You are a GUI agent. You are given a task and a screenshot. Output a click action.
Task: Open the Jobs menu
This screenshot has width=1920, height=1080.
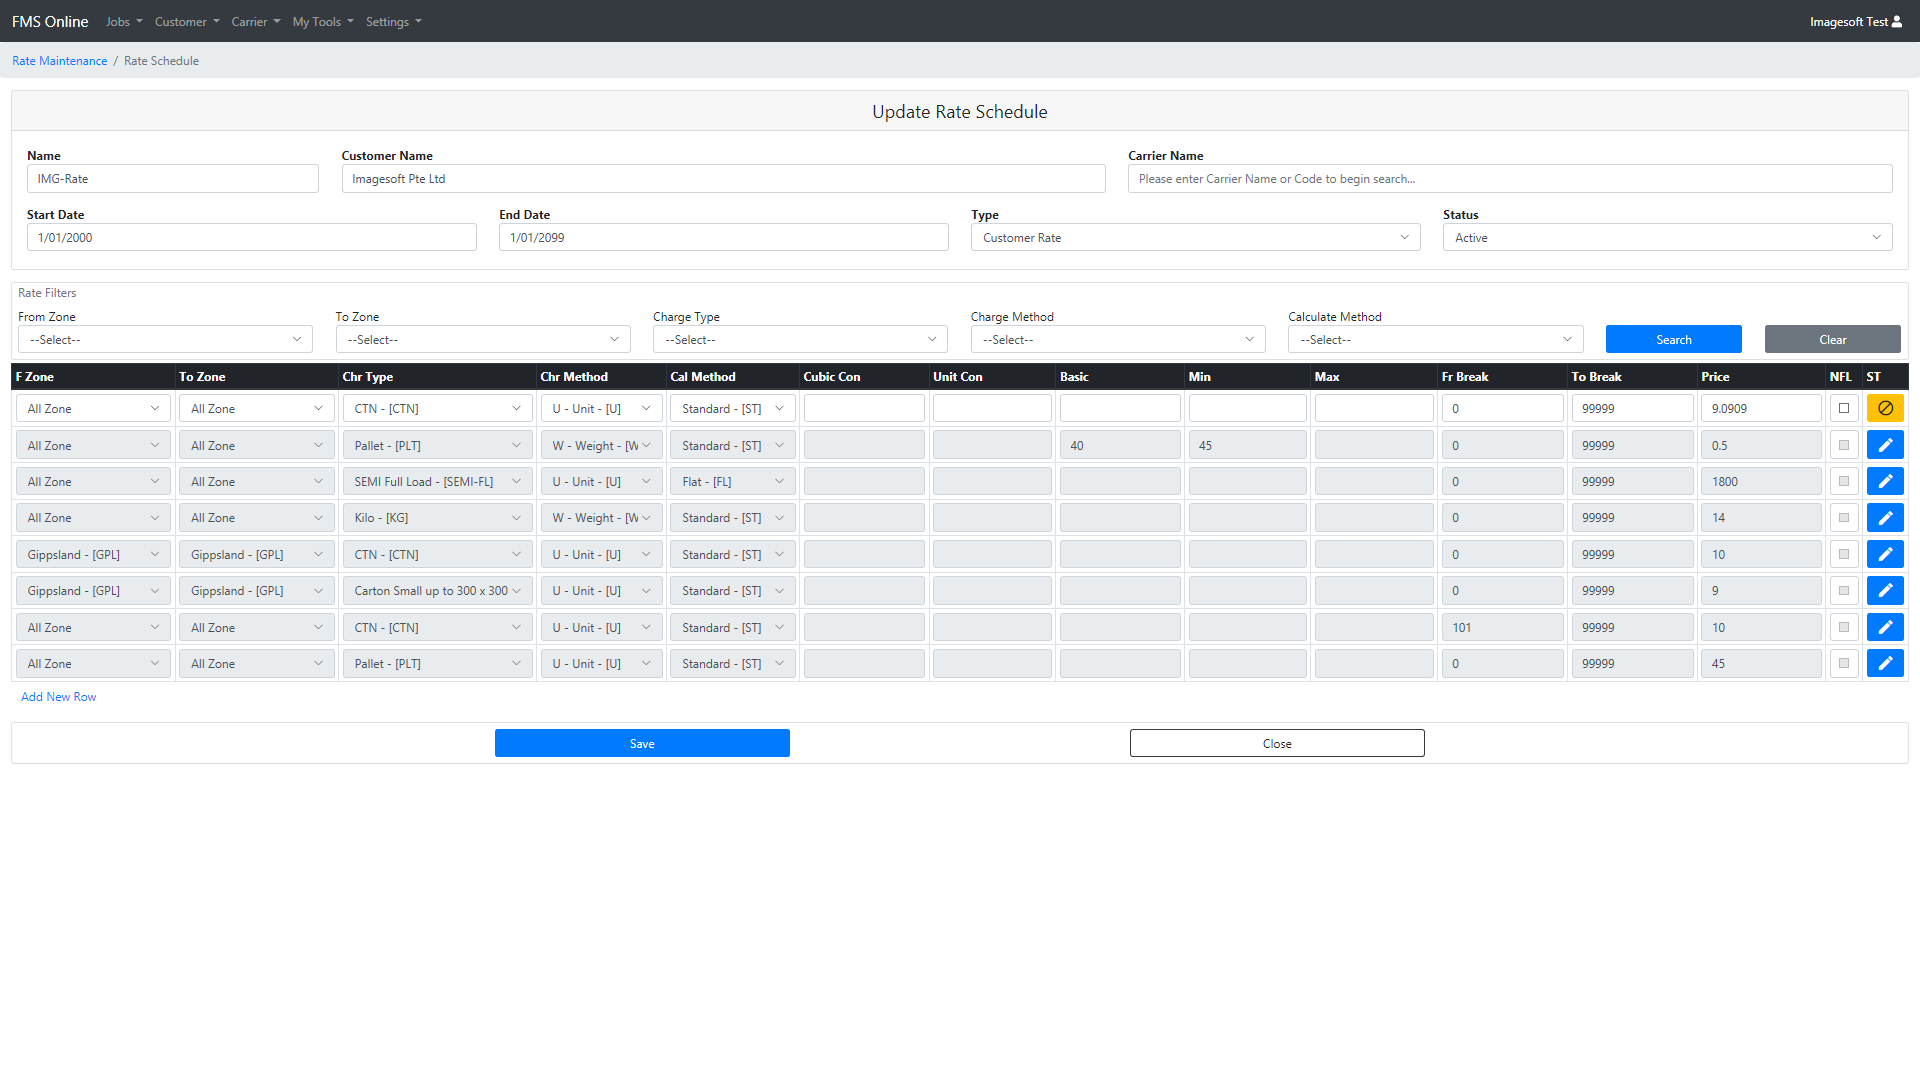point(124,21)
